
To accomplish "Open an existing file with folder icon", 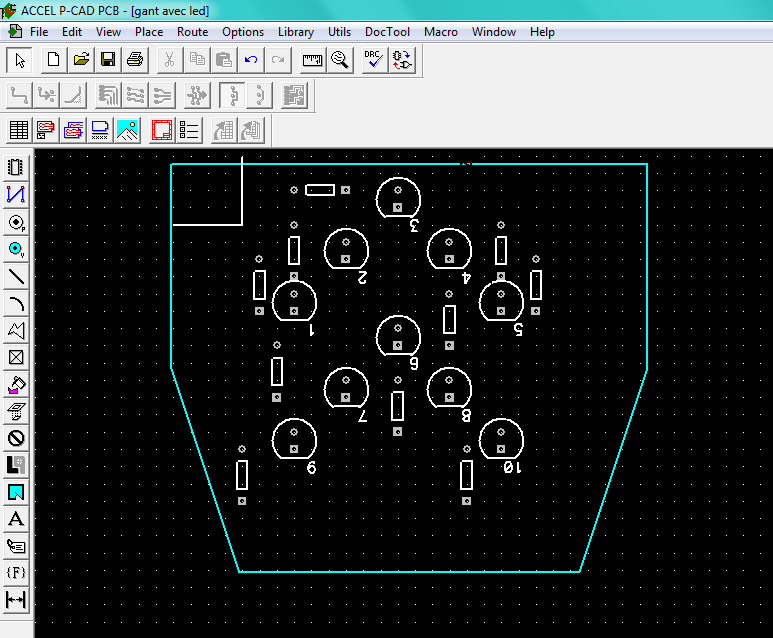I will click(x=81, y=60).
